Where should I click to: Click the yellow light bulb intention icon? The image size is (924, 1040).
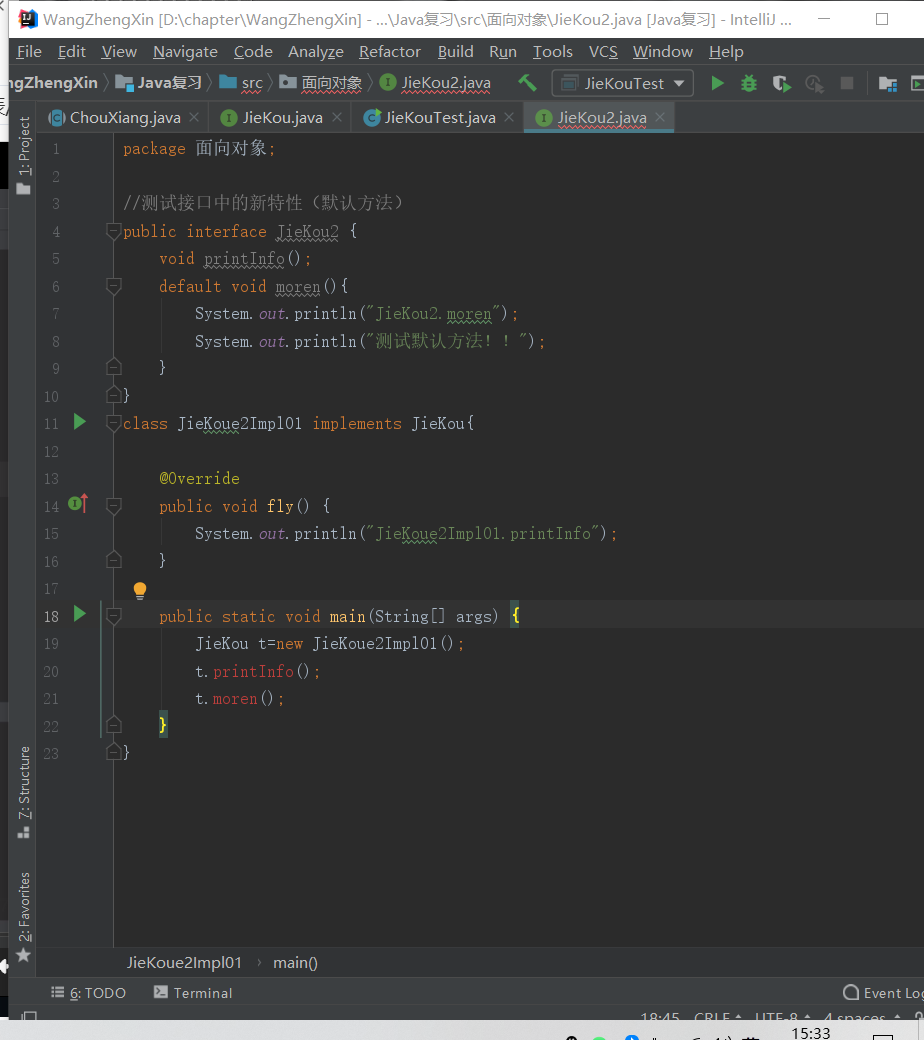pos(139,590)
